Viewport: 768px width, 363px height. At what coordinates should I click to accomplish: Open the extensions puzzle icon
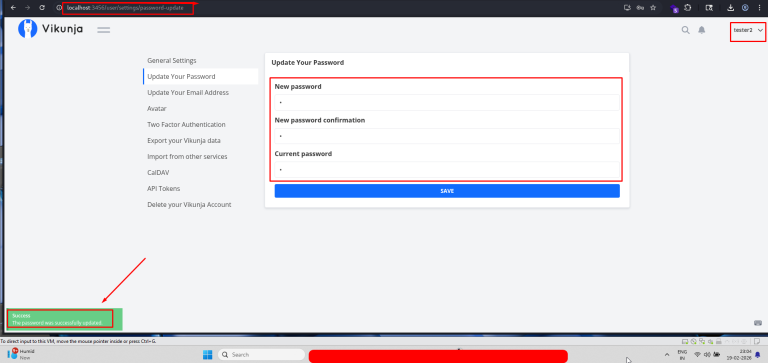click(x=688, y=7)
